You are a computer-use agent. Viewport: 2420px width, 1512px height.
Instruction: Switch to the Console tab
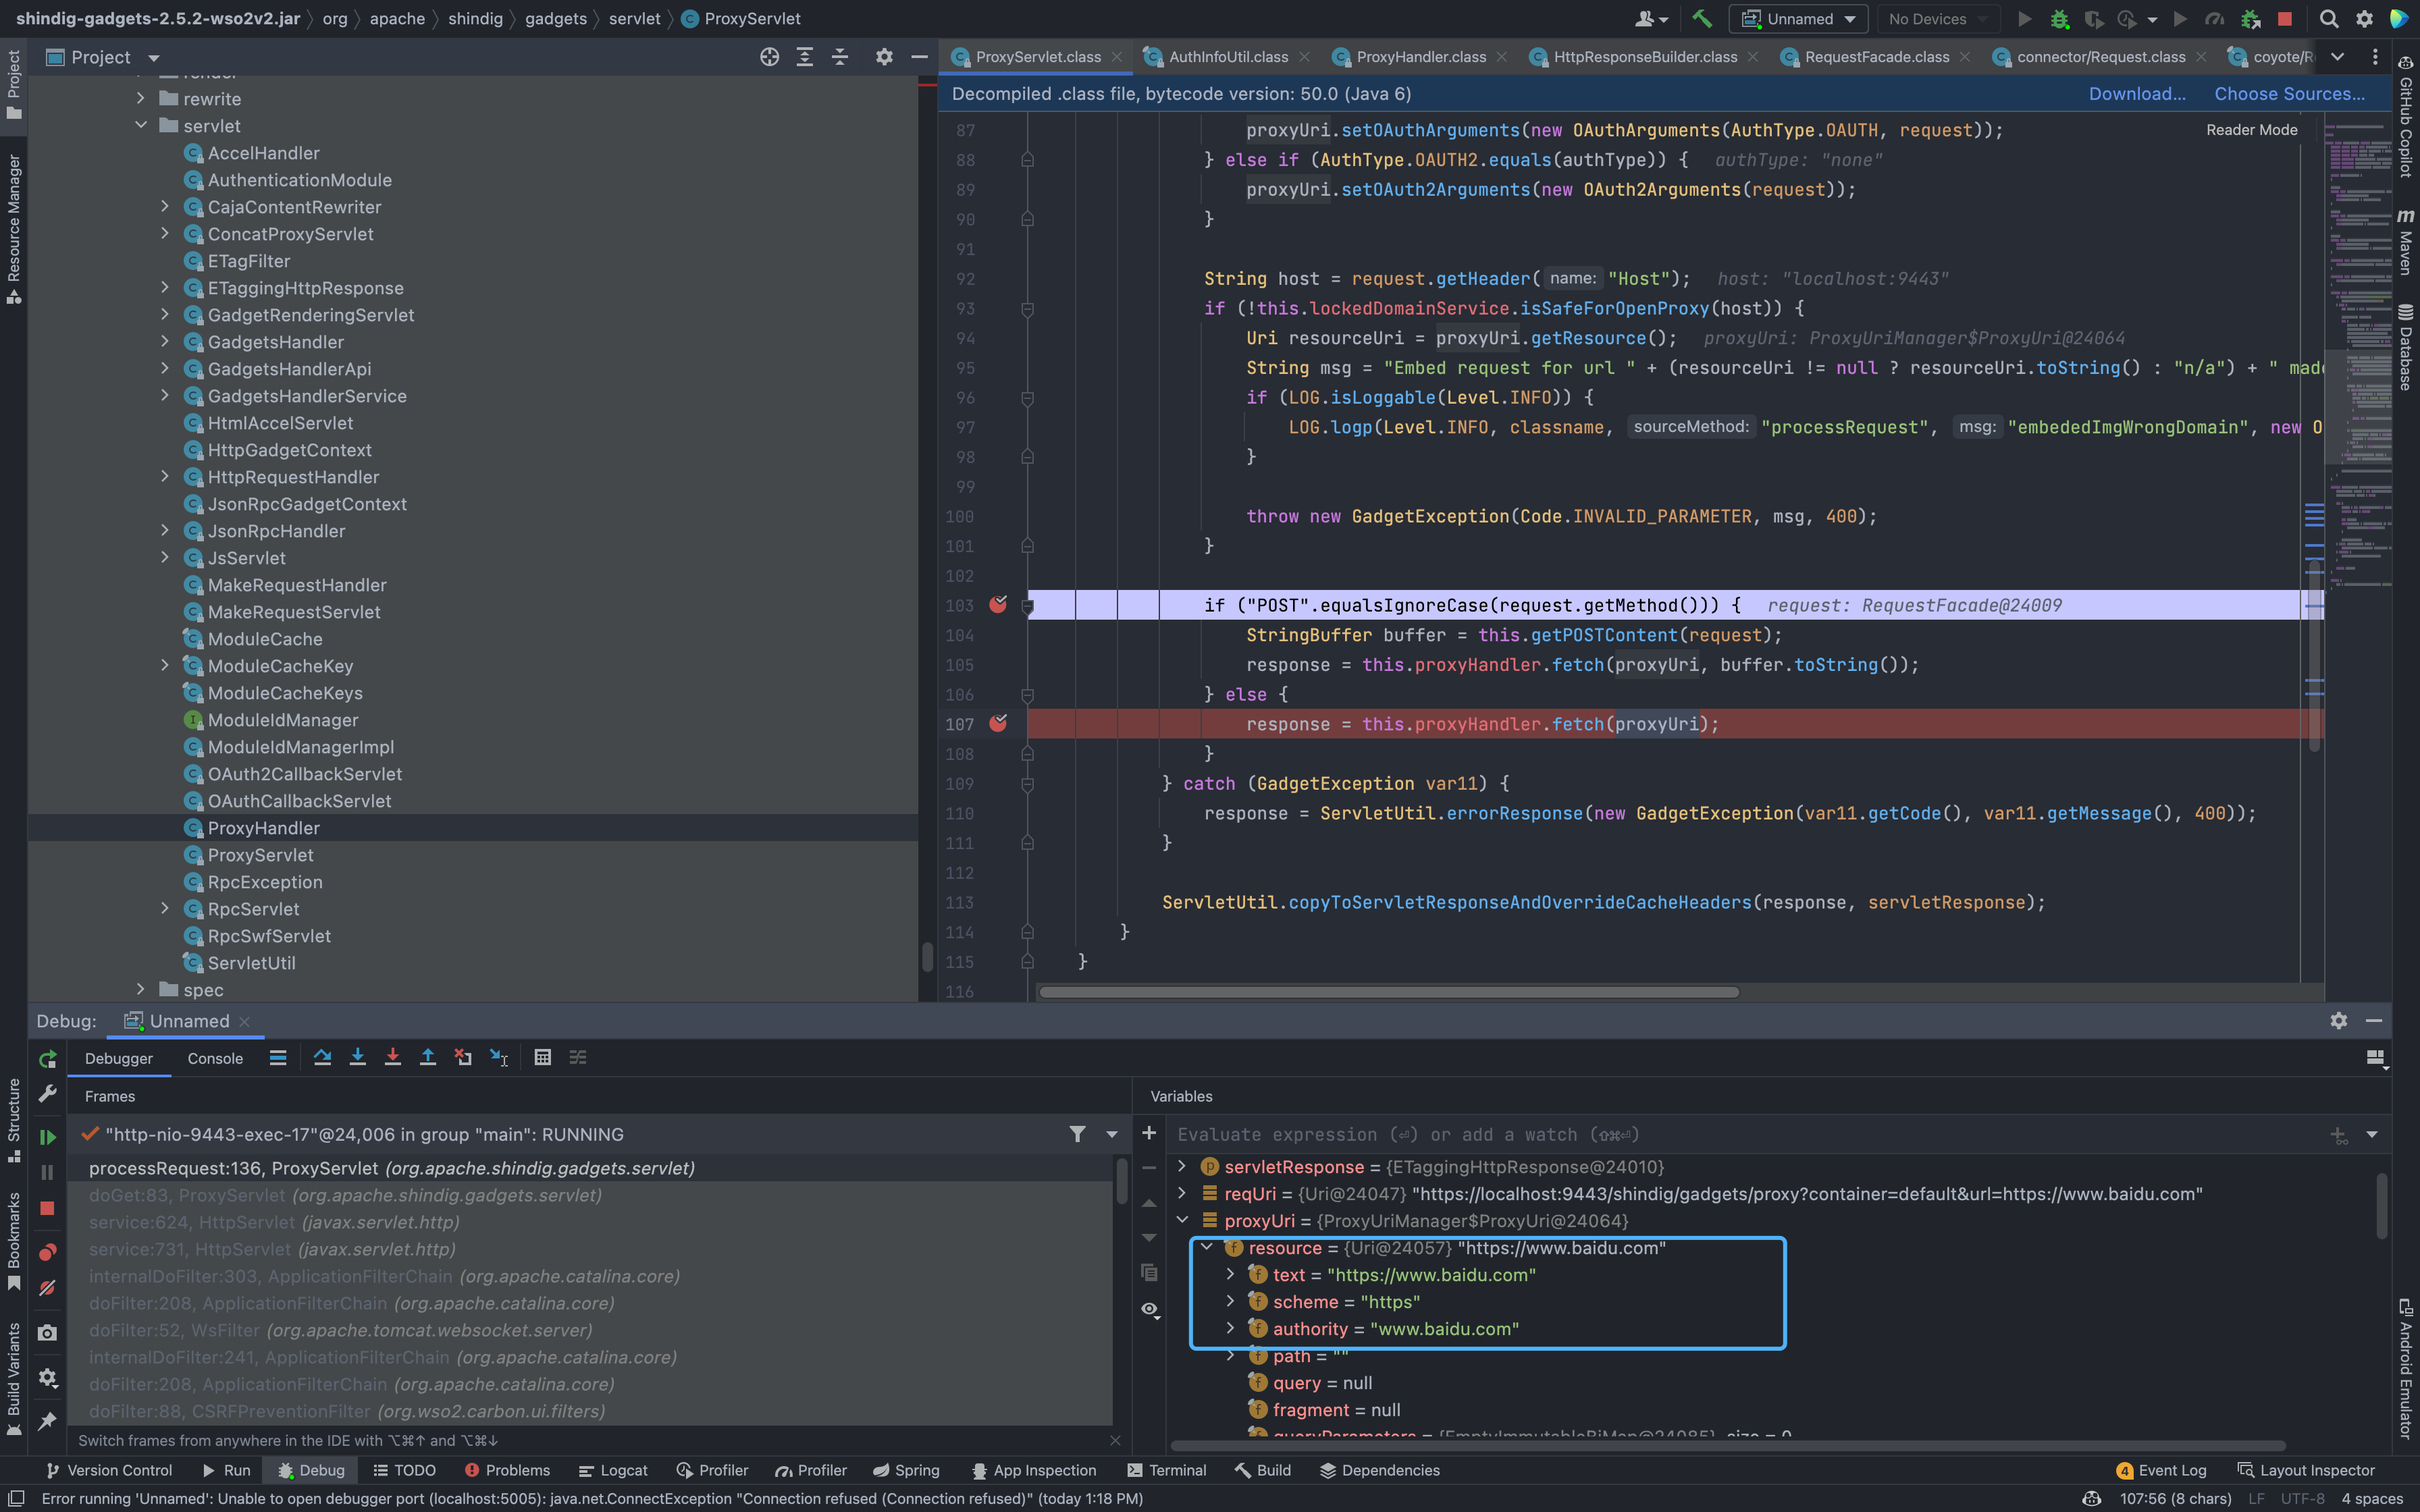point(215,1058)
